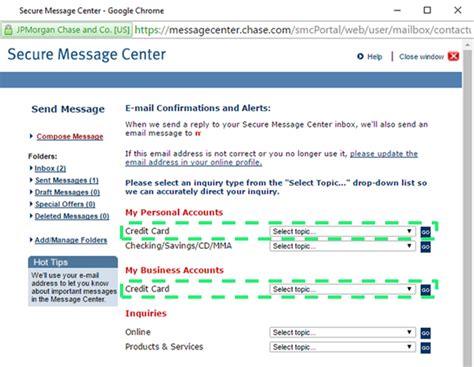Click the Online inquiry label
The image size is (474, 367).
(x=138, y=332)
